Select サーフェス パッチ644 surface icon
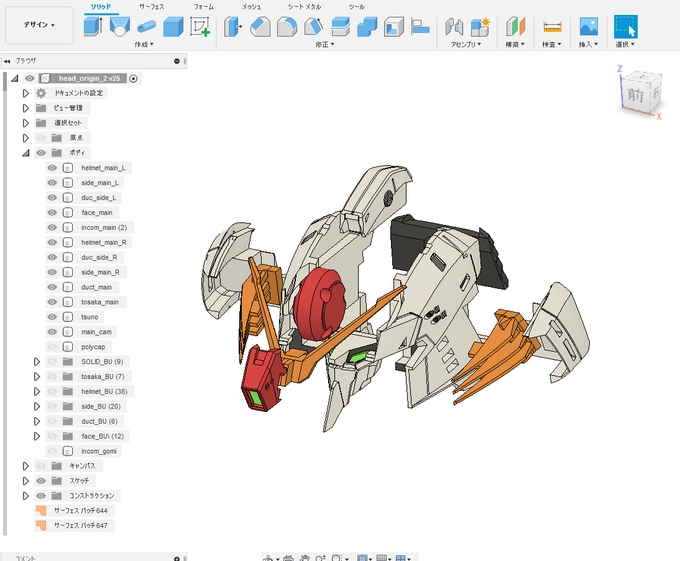The image size is (680, 561). 41,510
